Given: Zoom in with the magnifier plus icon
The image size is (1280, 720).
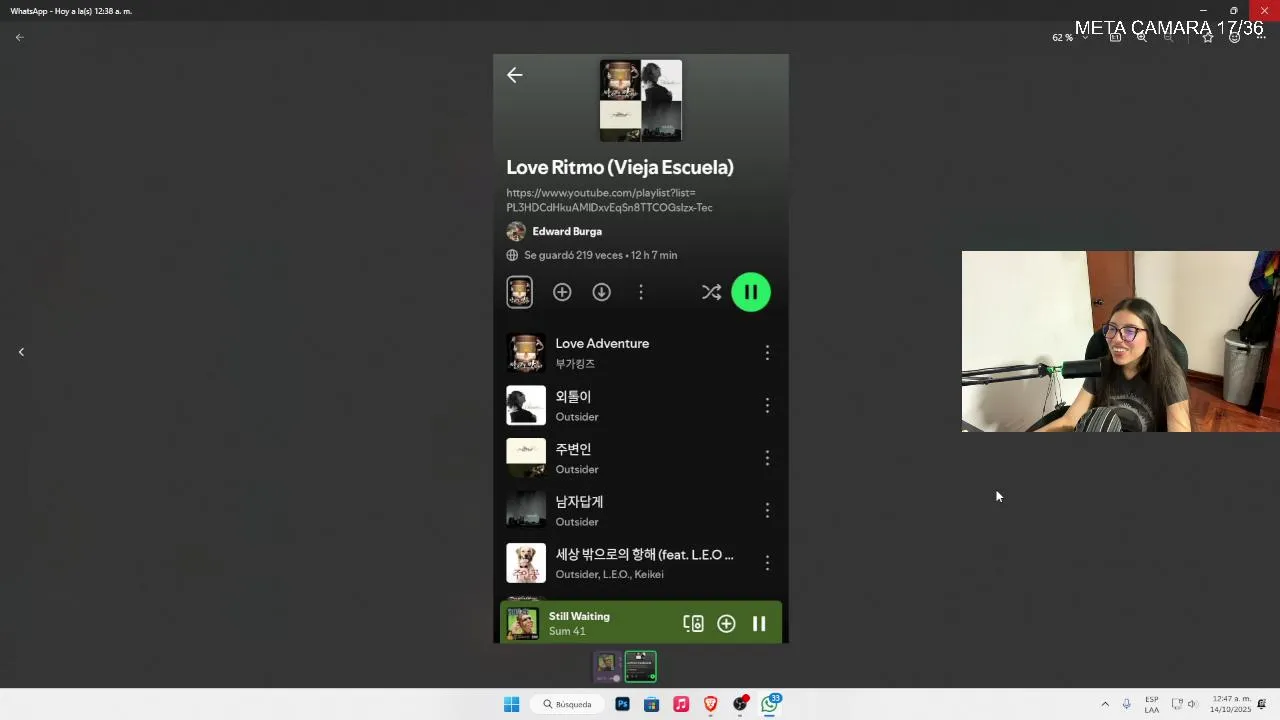Looking at the screenshot, I should click(1141, 37).
